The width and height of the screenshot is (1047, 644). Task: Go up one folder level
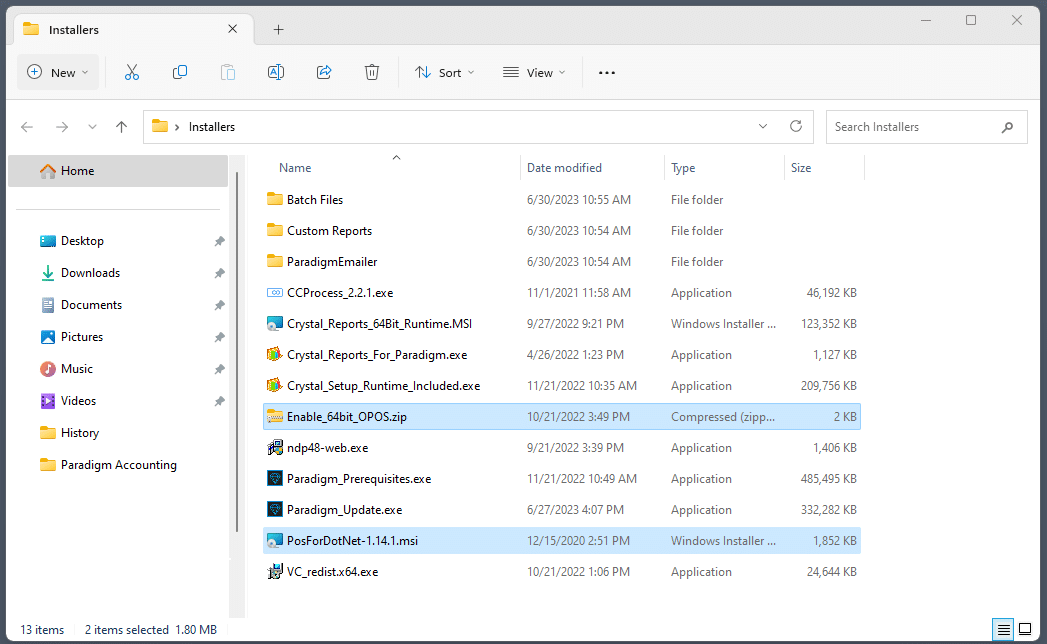pyautogui.click(x=121, y=127)
